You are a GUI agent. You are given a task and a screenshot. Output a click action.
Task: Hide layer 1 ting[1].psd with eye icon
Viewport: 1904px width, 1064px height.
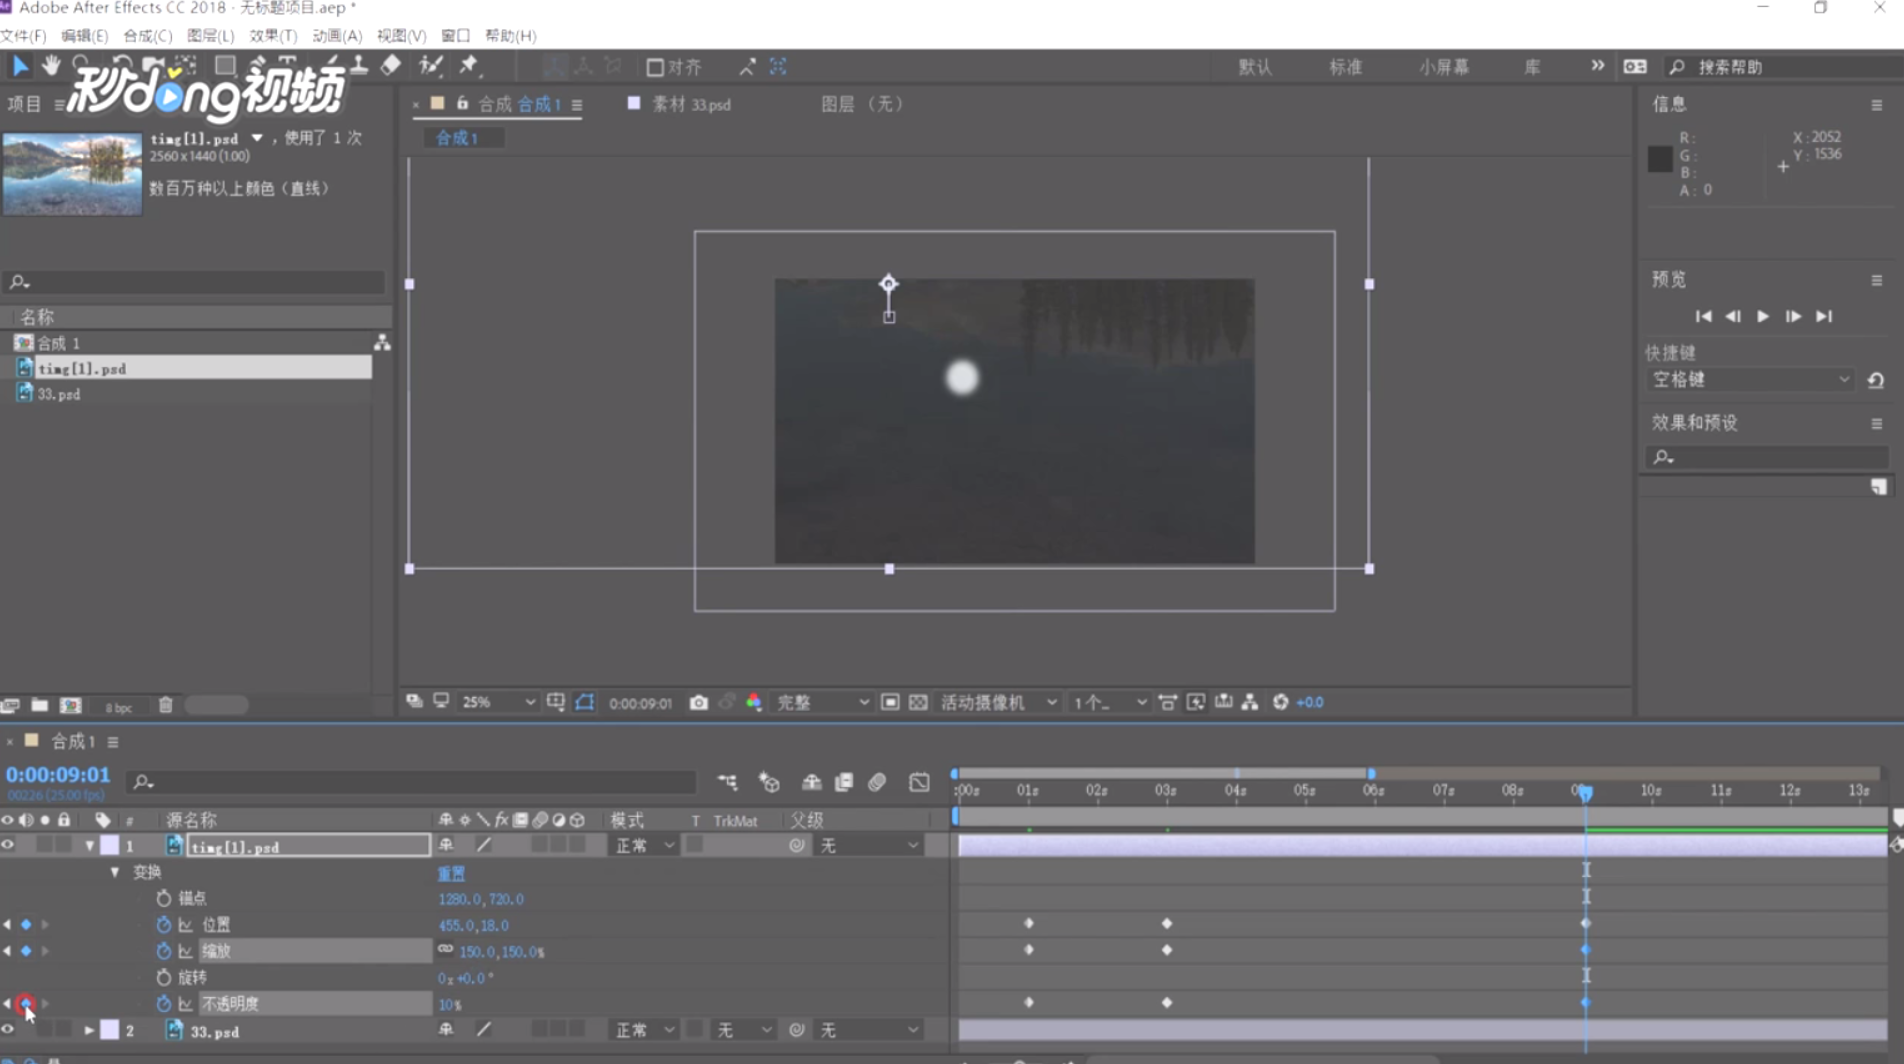pos(8,846)
